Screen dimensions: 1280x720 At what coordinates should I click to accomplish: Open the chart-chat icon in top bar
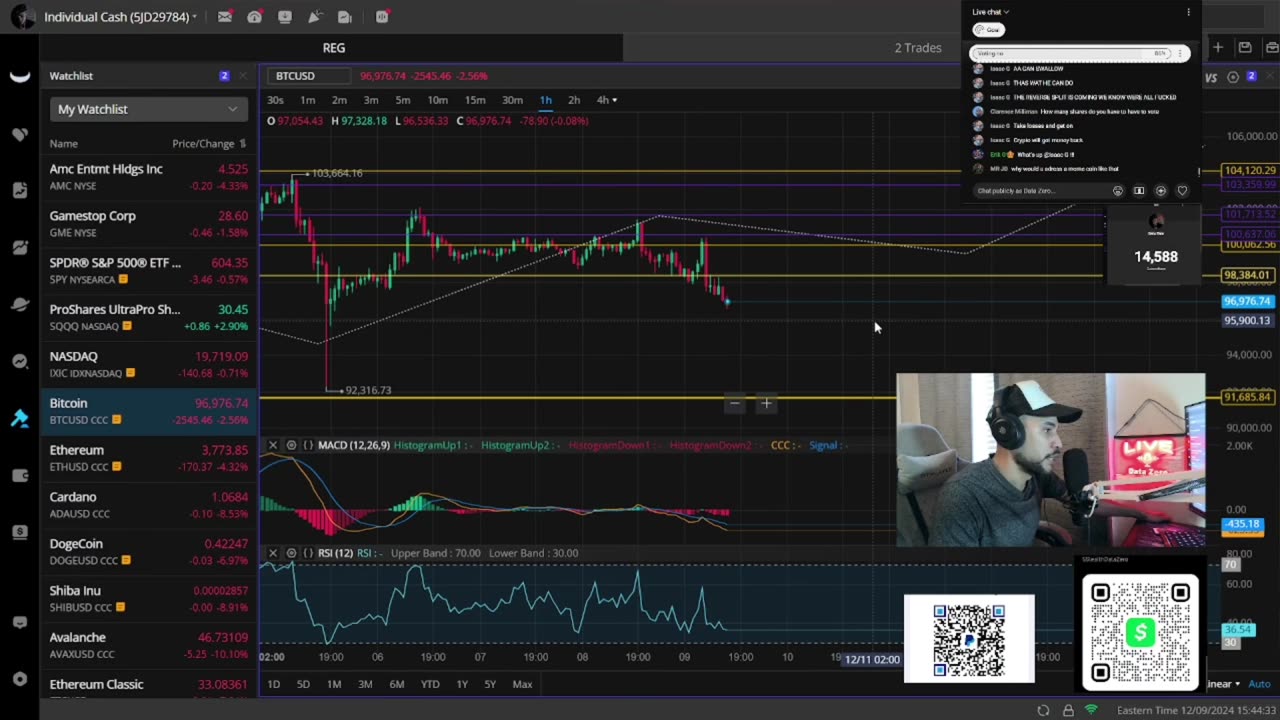(x=345, y=17)
